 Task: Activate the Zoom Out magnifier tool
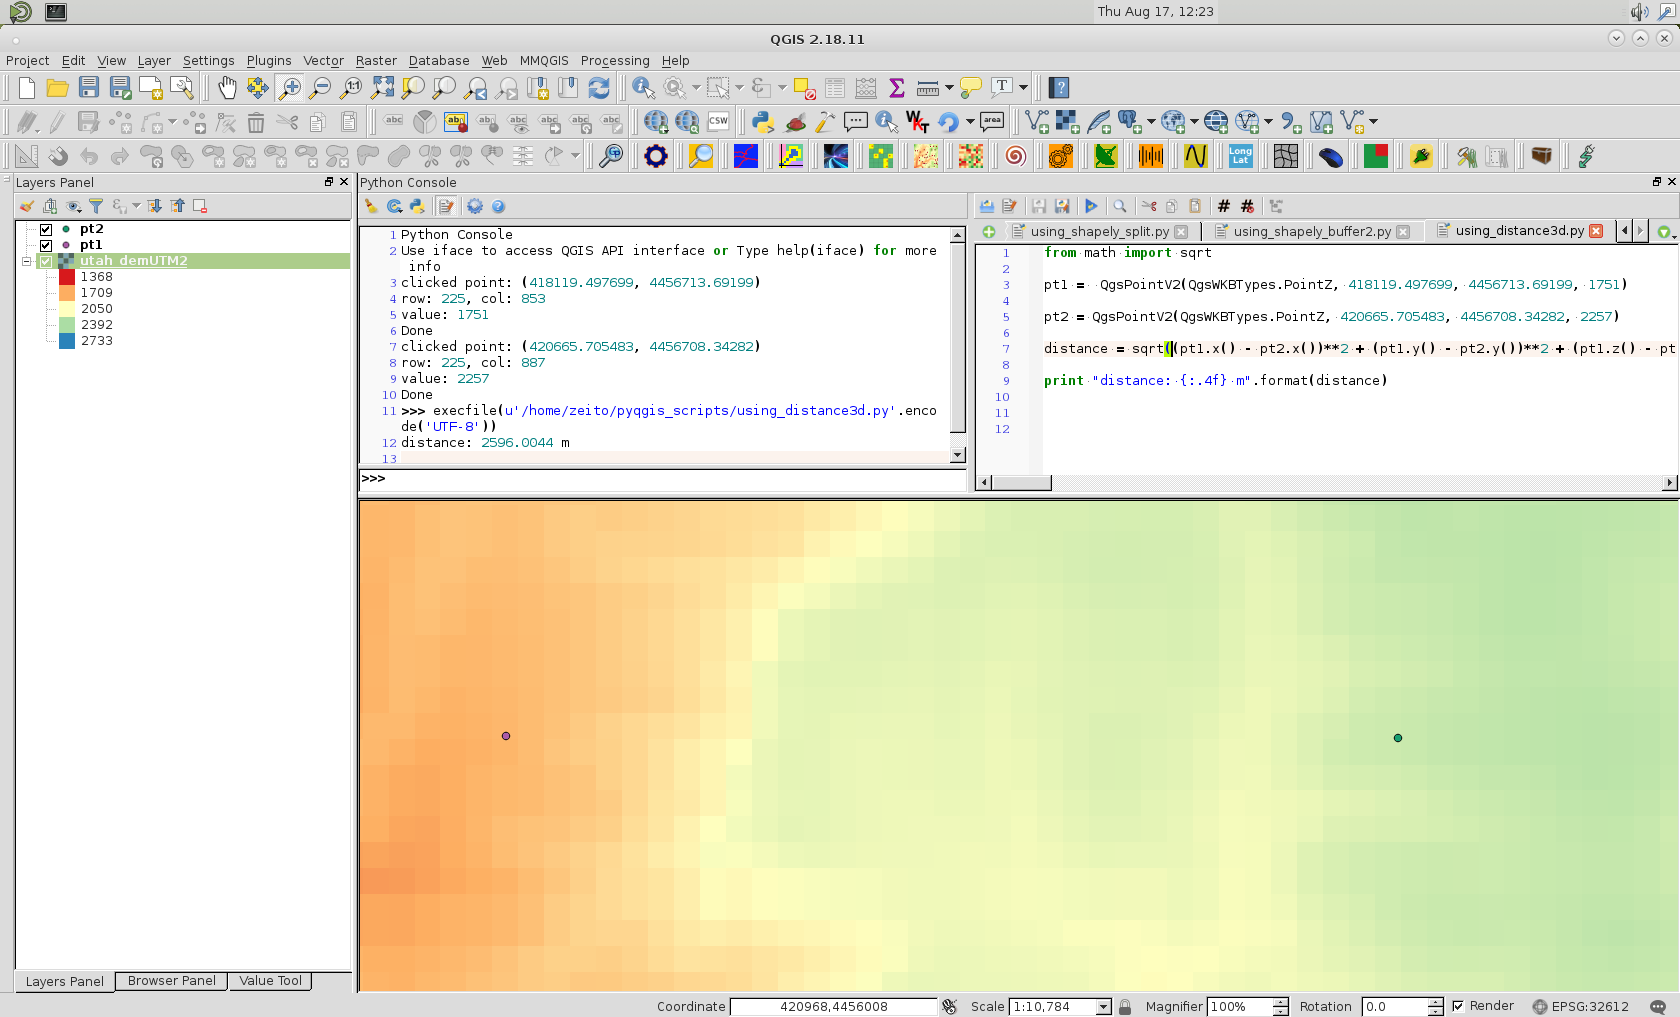[x=320, y=88]
